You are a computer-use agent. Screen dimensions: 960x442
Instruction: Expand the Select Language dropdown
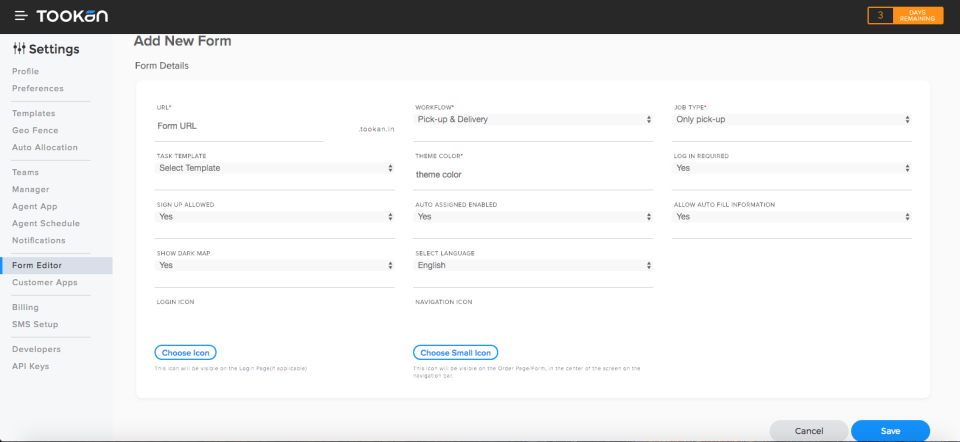point(533,265)
